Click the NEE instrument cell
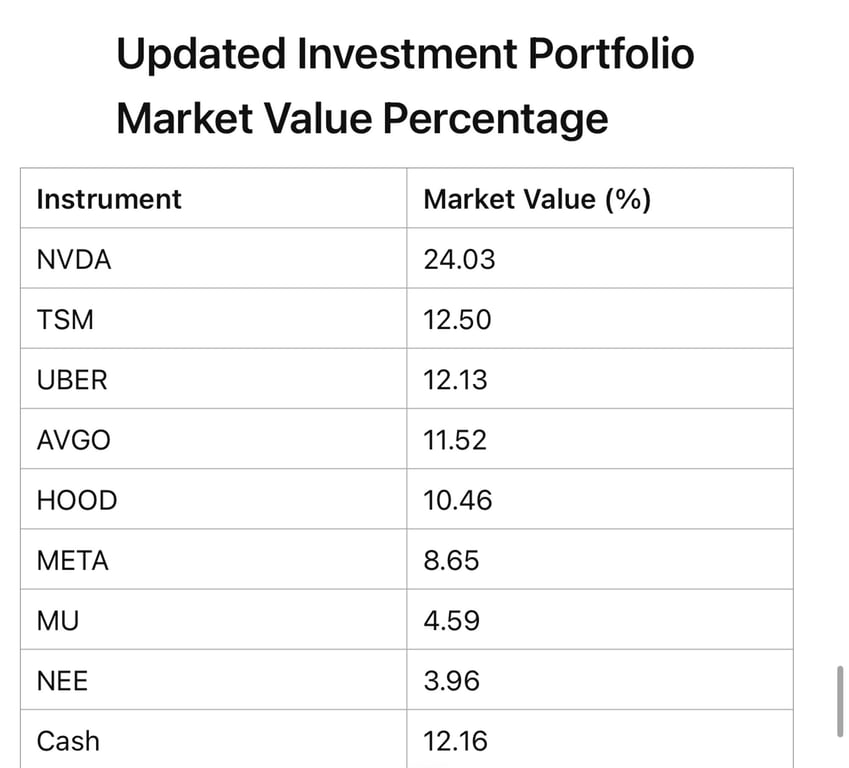The height and width of the screenshot is (768, 849). coord(62,681)
